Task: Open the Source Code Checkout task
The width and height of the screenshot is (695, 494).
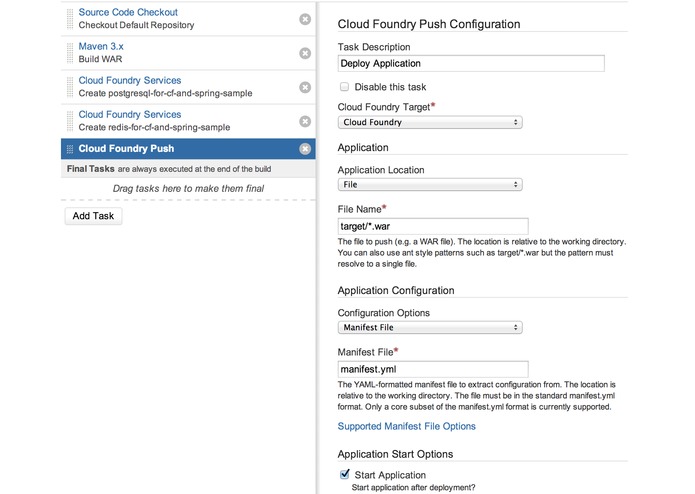Action: pyautogui.click(x=128, y=12)
